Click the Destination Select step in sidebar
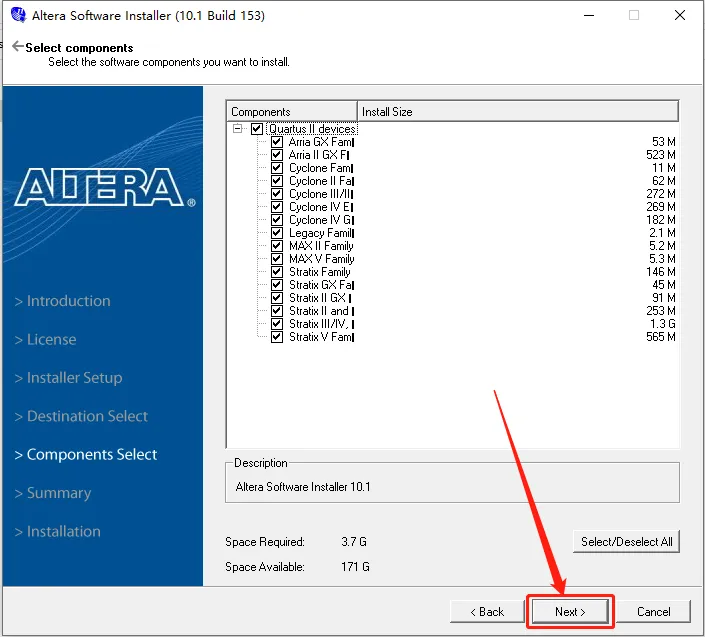The height and width of the screenshot is (637, 705). pyautogui.click(x=81, y=416)
